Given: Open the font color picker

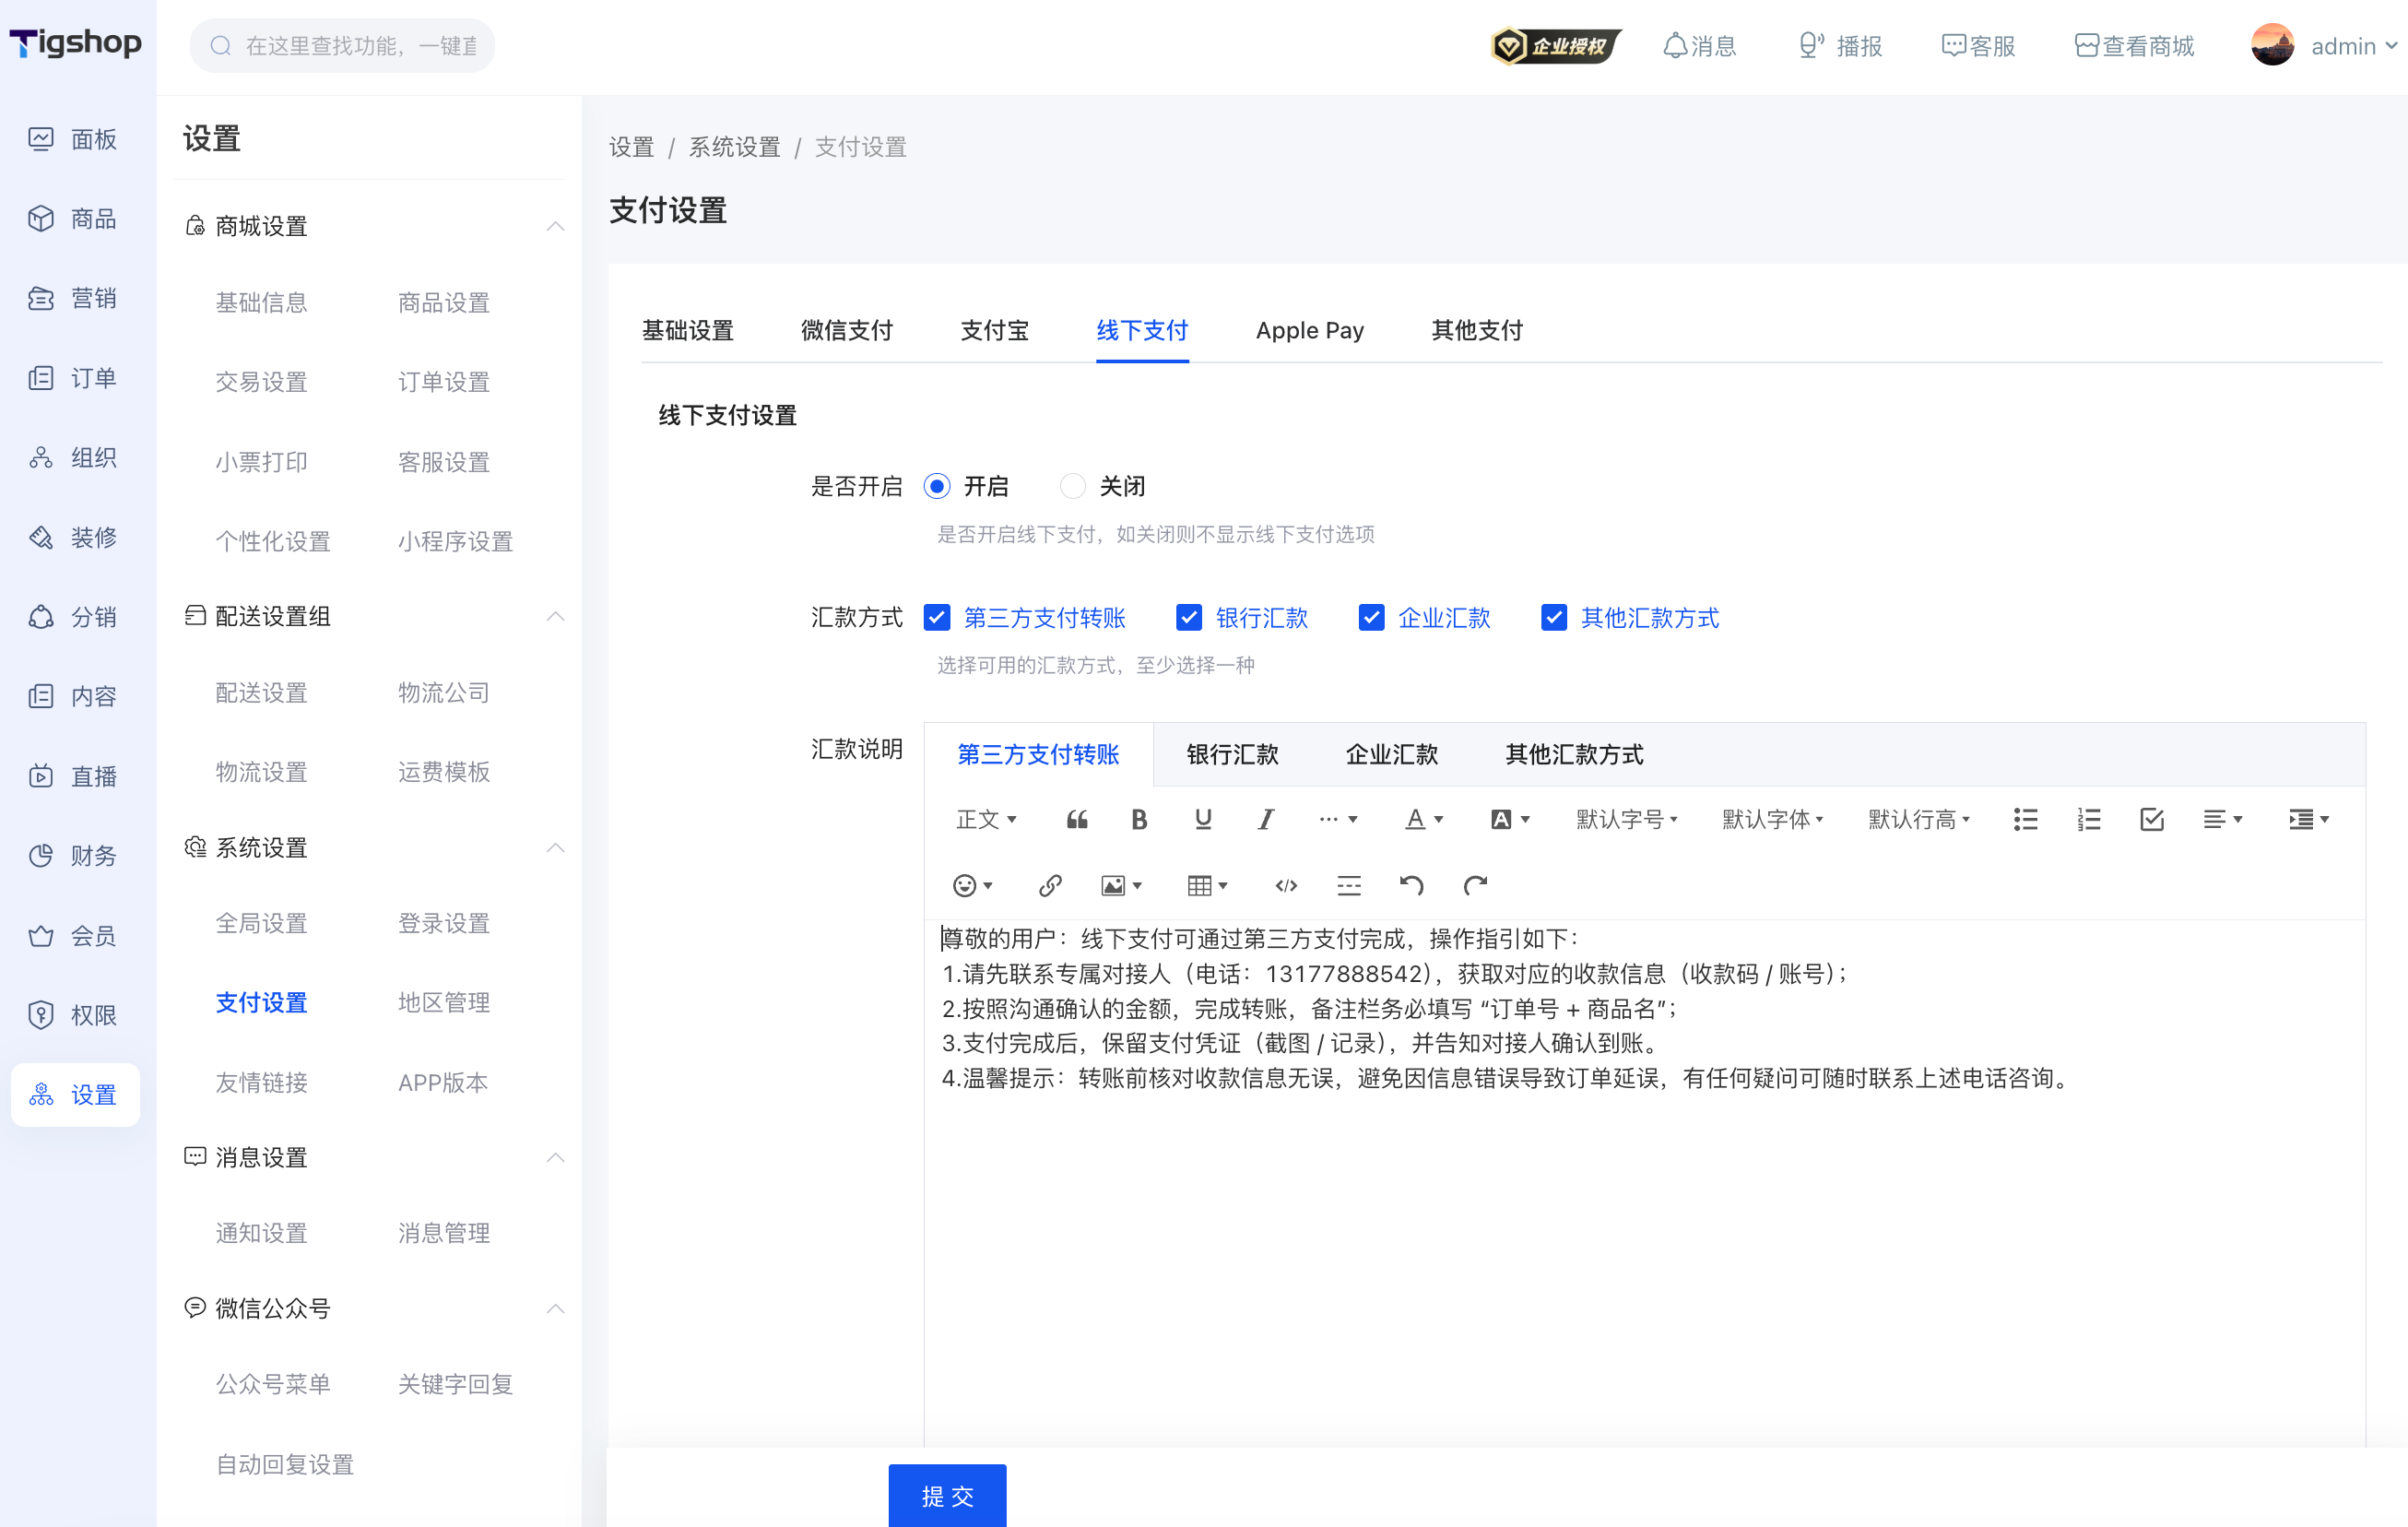Looking at the screenshot, I should pos(1424,820).
